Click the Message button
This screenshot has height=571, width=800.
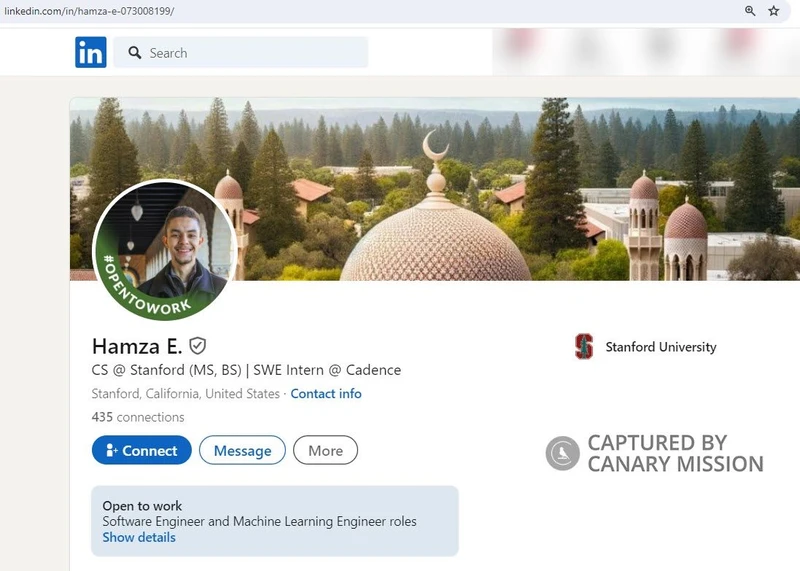[x=242, y=450]
